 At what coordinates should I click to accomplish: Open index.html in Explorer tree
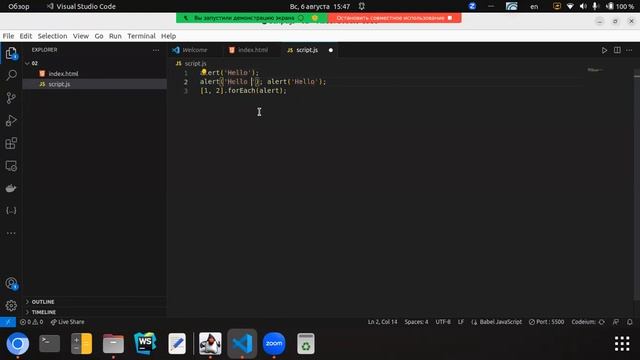coord(63,73)
